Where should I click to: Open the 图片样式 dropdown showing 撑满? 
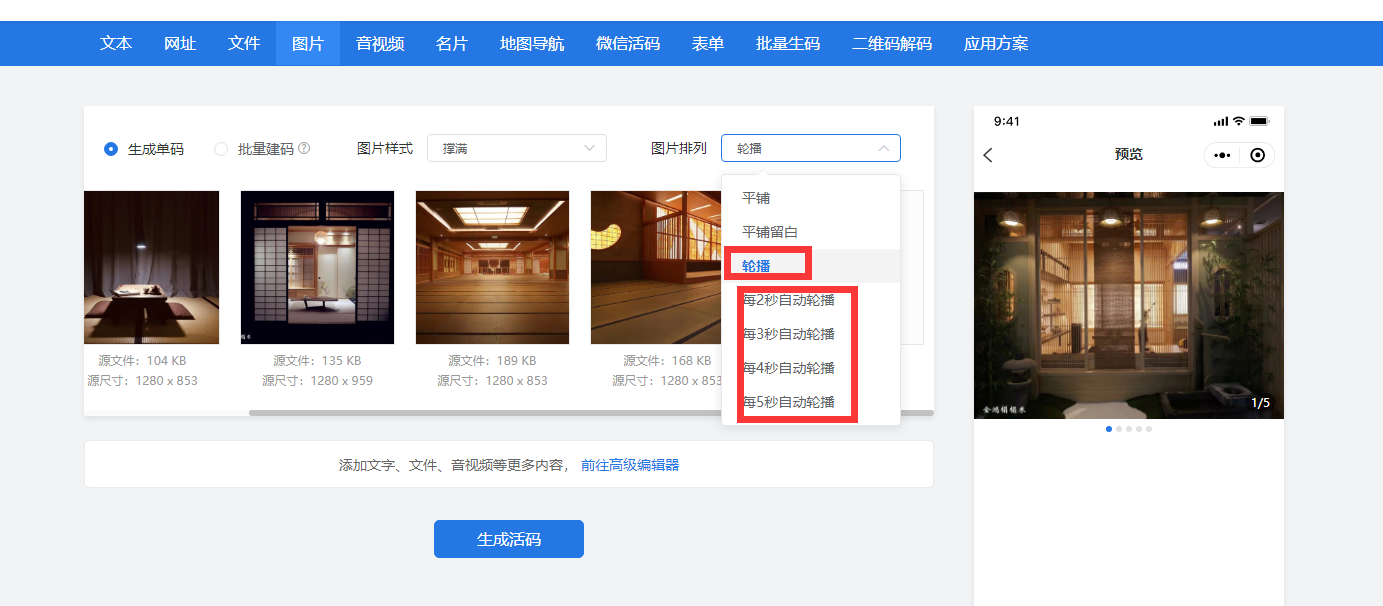pos(517,148)
